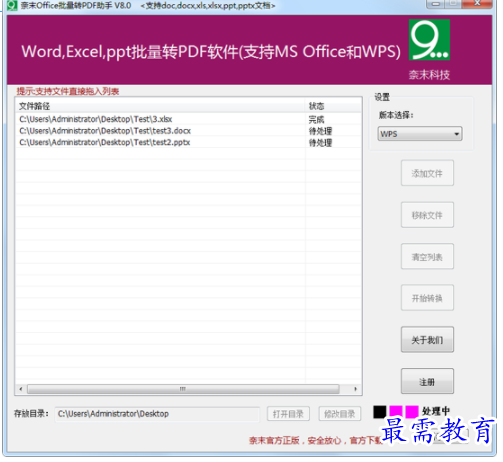Click the black progress indicator square
Viewport: 503px width, 462px height.
click(380, 412)
